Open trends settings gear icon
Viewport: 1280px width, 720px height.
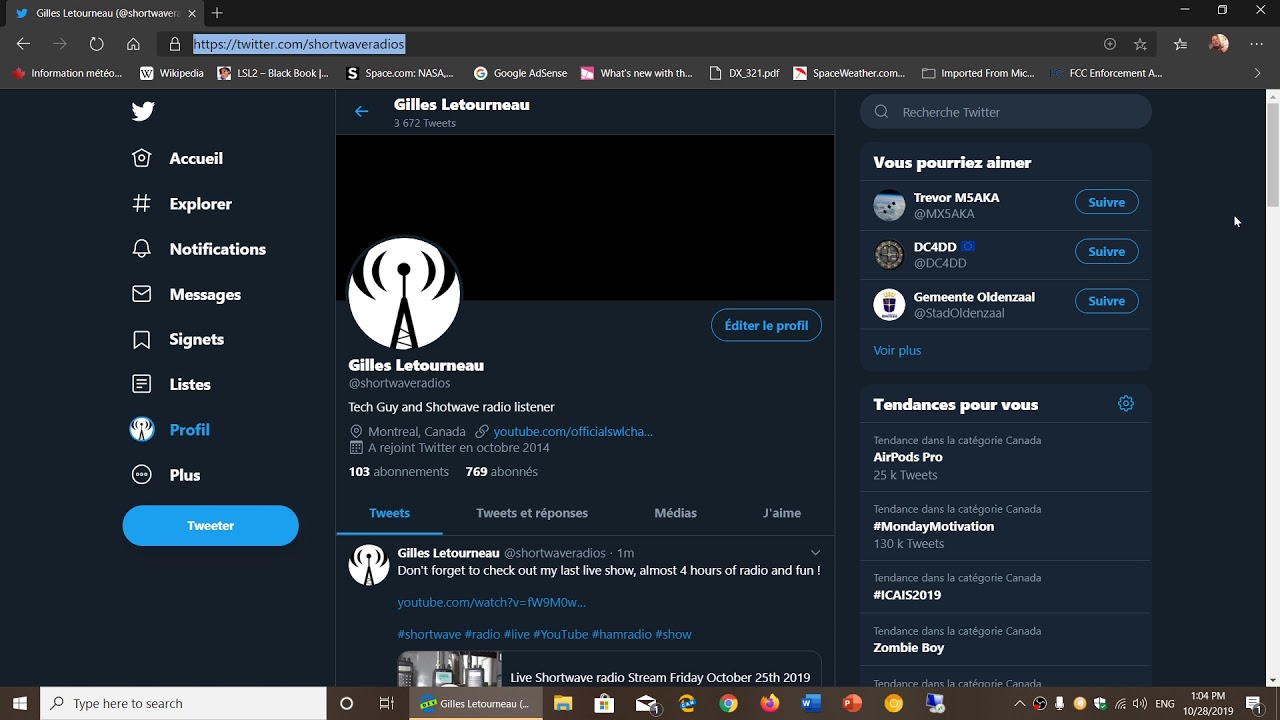(1126, 404)
